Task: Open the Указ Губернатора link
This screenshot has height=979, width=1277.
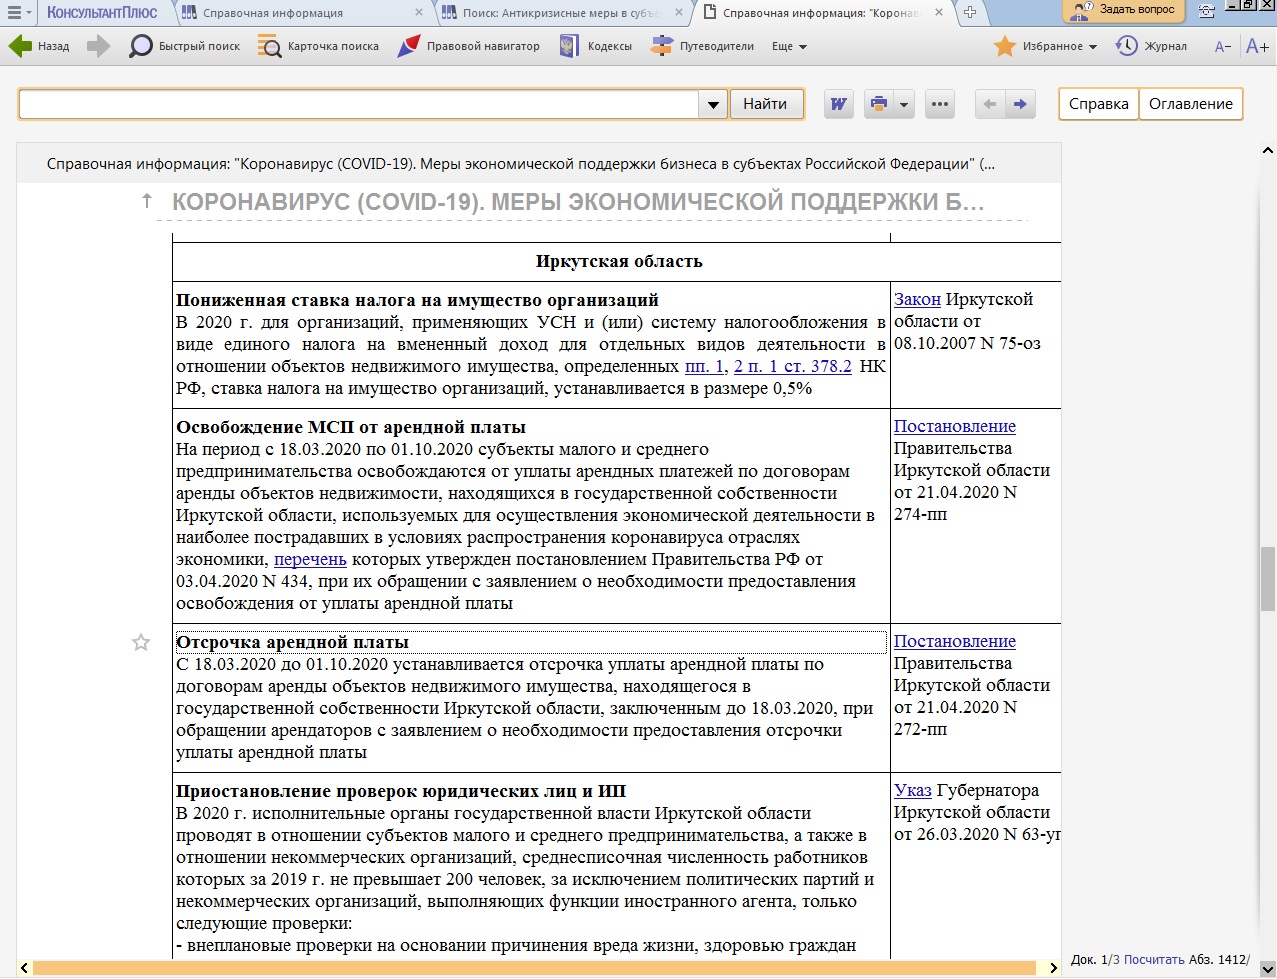Action: click(x=912, y=790)
